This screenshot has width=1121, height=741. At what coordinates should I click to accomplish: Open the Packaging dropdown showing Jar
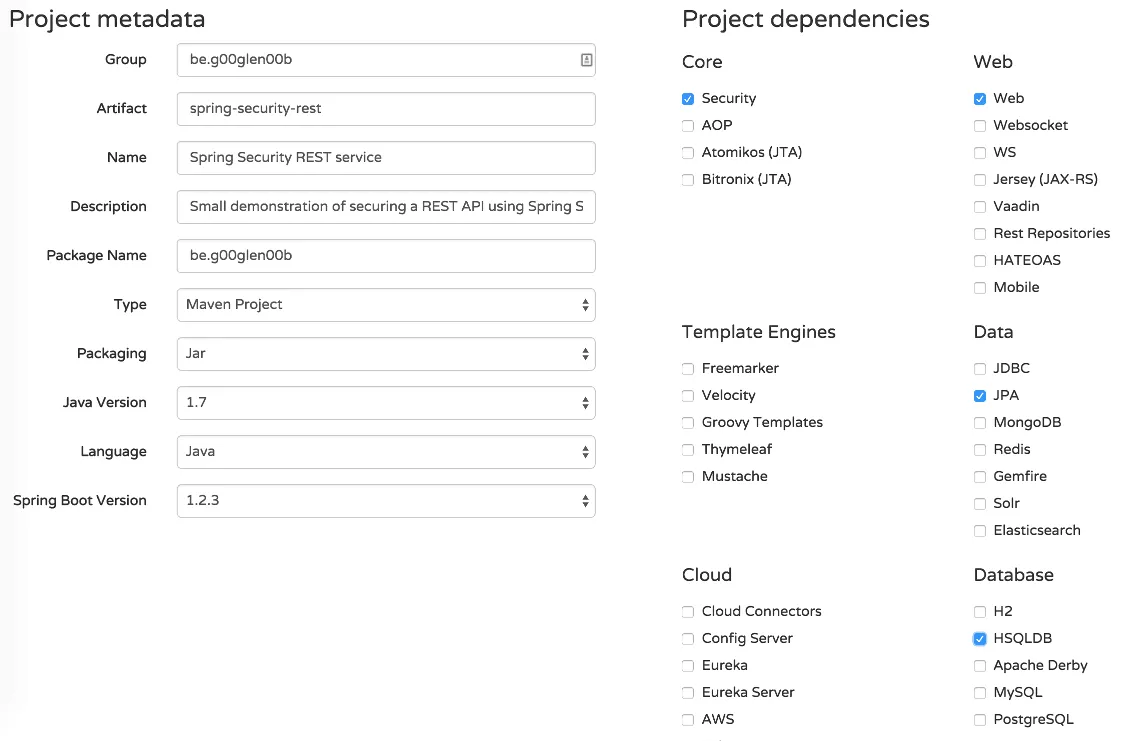pyautogui.click(x=385, y=354)
